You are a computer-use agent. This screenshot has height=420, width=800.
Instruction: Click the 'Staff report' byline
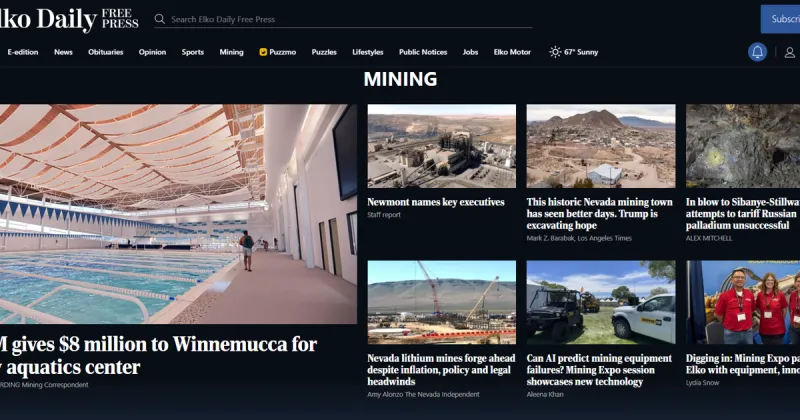tap(384, 215)
